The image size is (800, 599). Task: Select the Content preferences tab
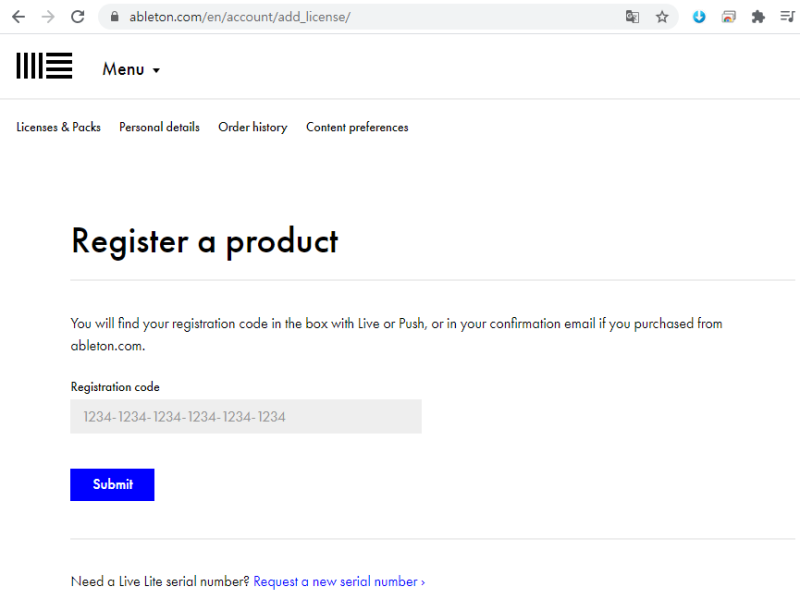(x=357, y=127)
